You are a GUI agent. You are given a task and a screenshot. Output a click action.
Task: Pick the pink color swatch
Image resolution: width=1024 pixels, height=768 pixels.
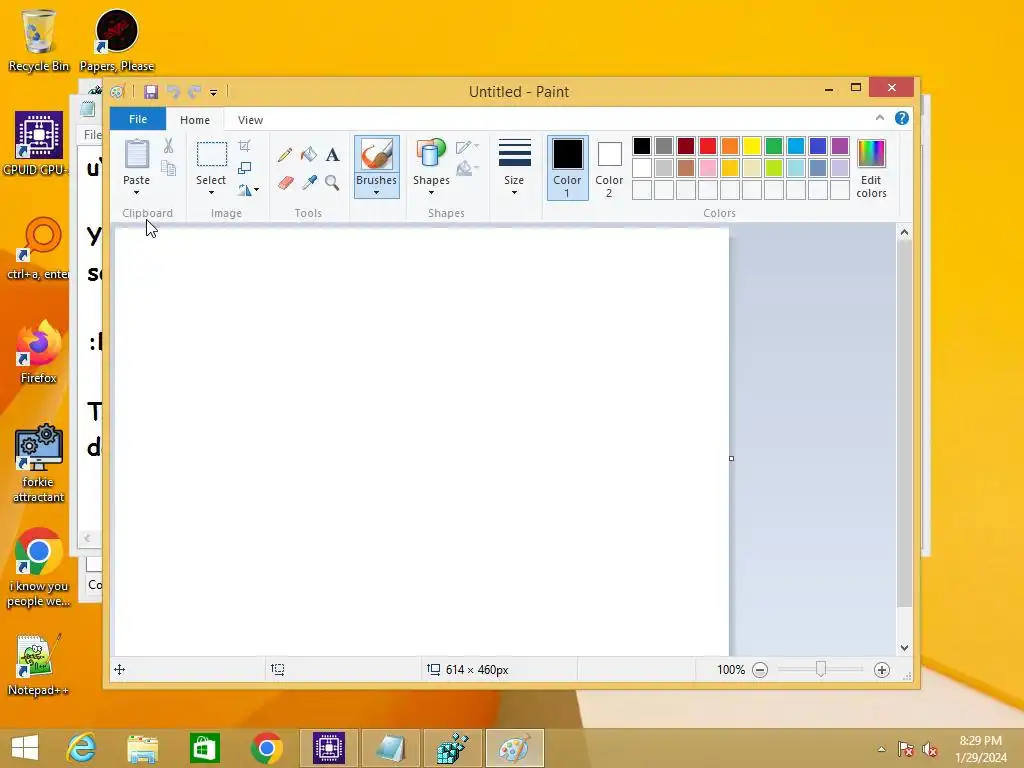coord(708,168)
